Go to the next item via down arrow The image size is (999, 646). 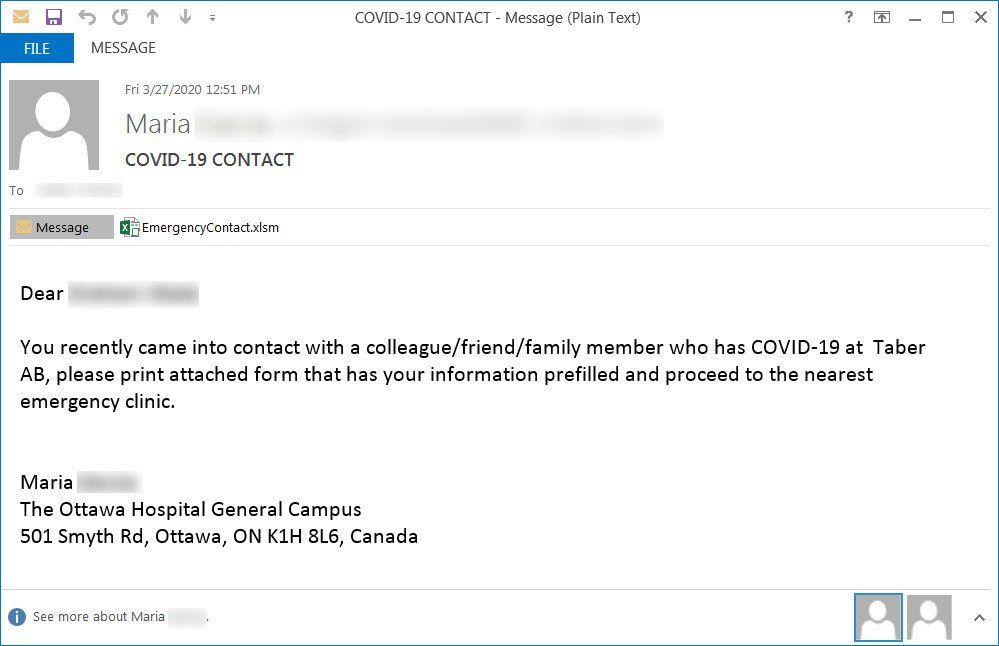coord(184,17)
